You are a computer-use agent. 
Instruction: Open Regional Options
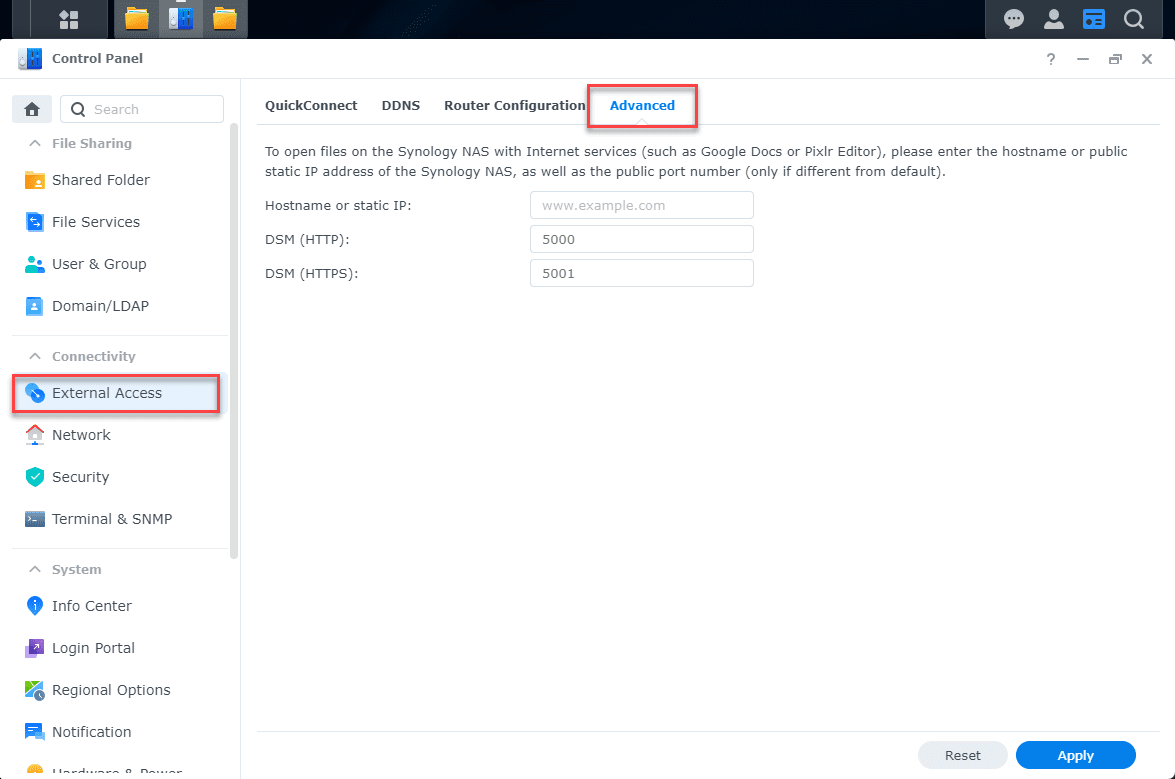click(120, 690)
